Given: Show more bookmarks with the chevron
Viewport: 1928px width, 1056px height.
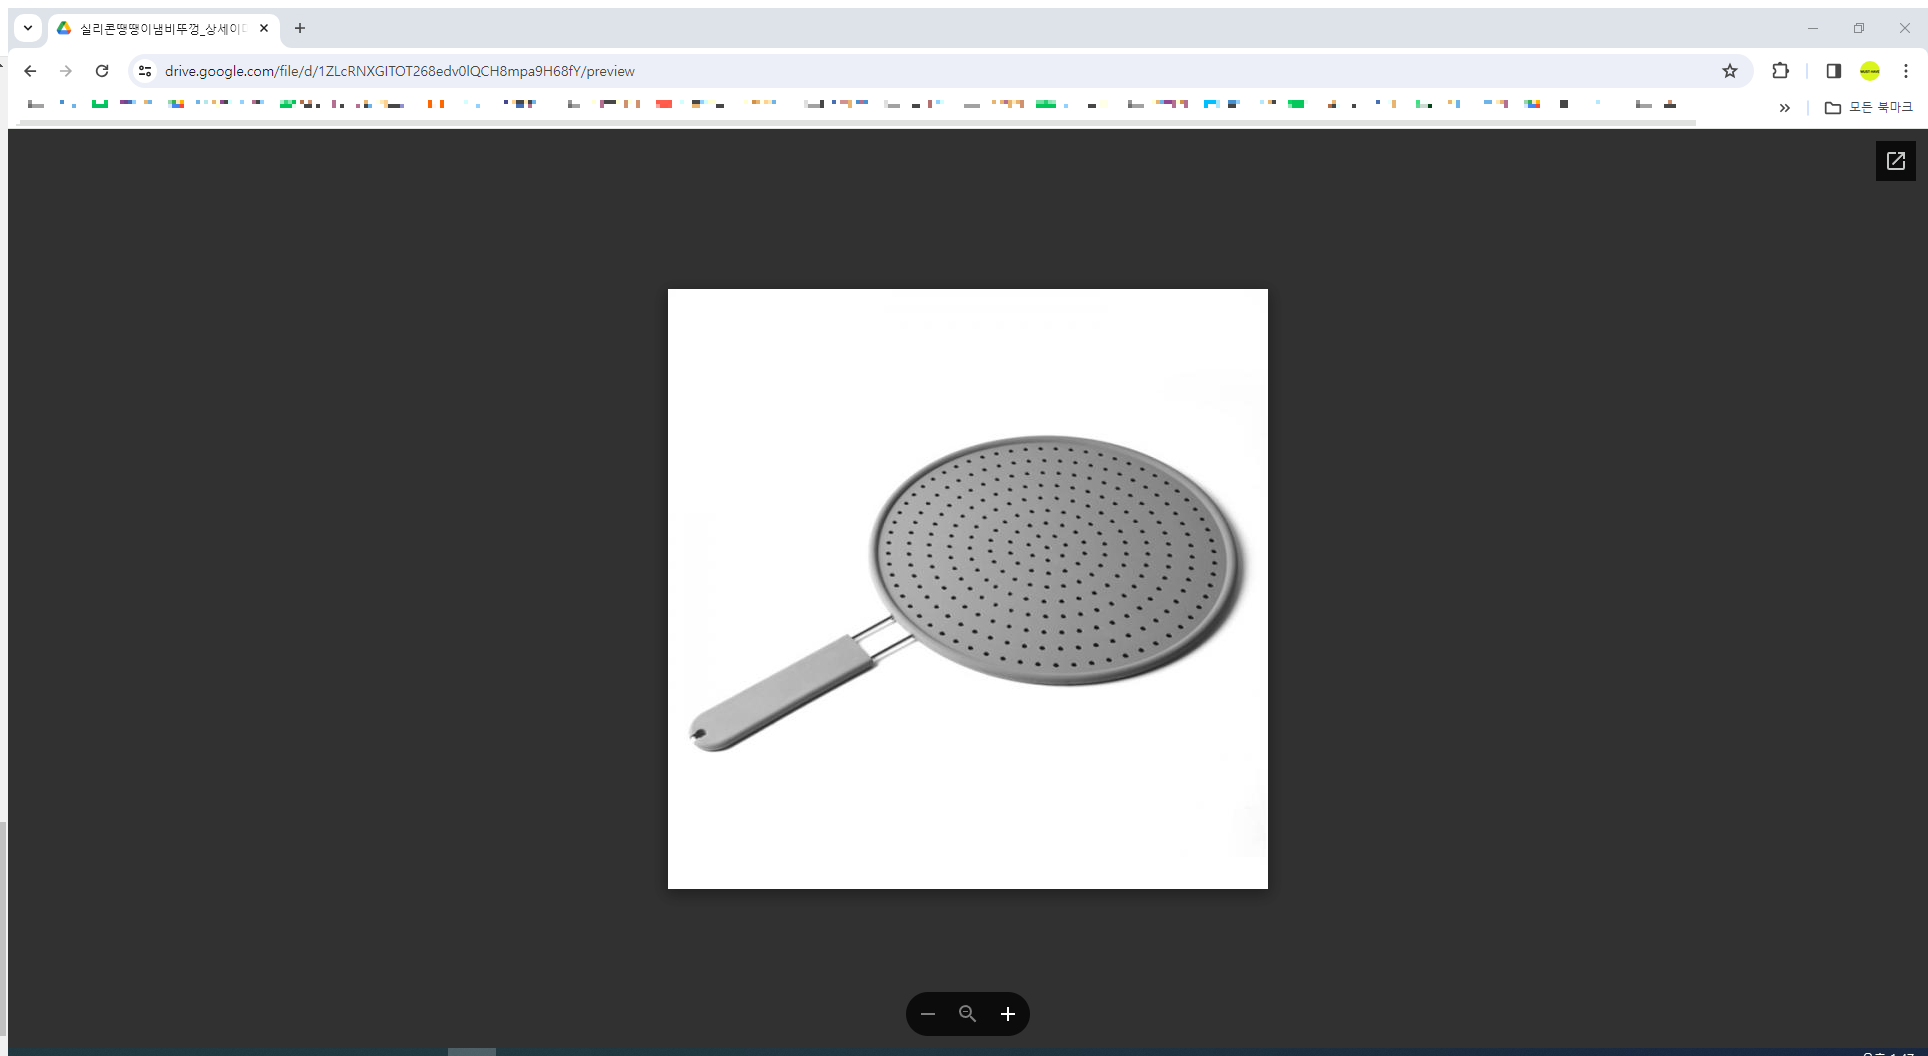Looking at the screenshot, I should [x=1784, y=107].
